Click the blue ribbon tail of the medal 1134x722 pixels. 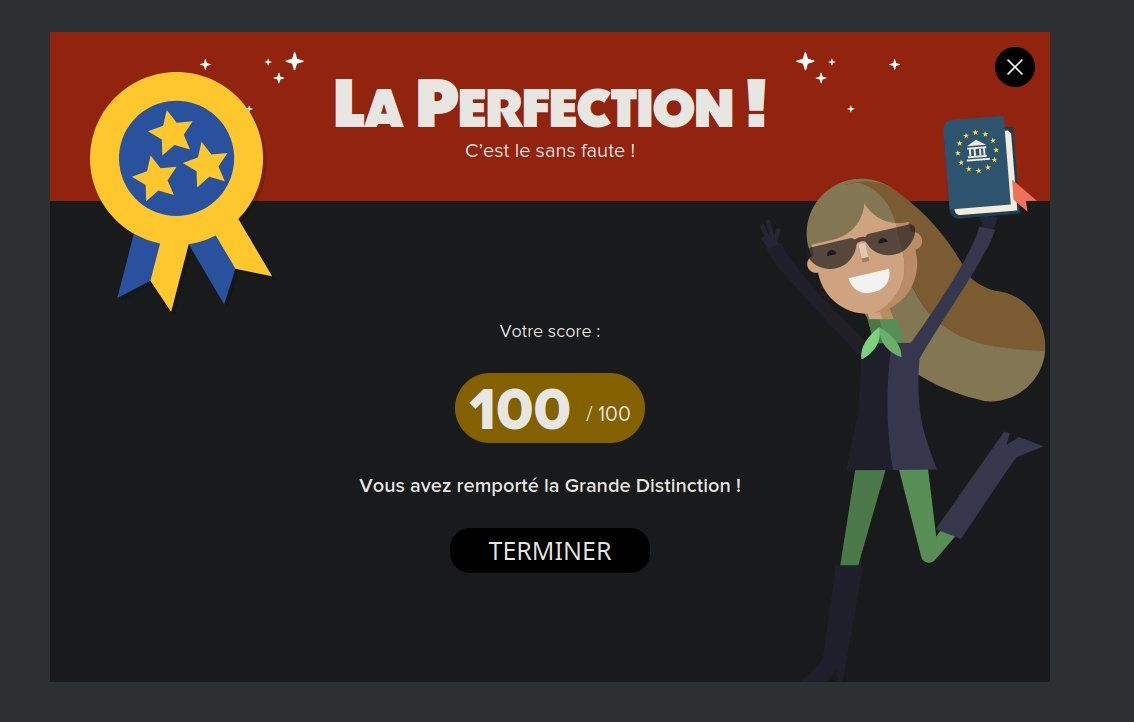pyautogui.click(x=138, y=267)
